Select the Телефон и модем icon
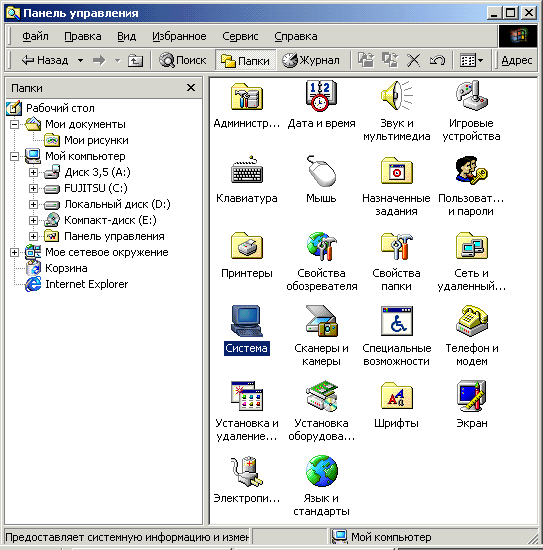 pyautogui.click(x=471, y=321)
